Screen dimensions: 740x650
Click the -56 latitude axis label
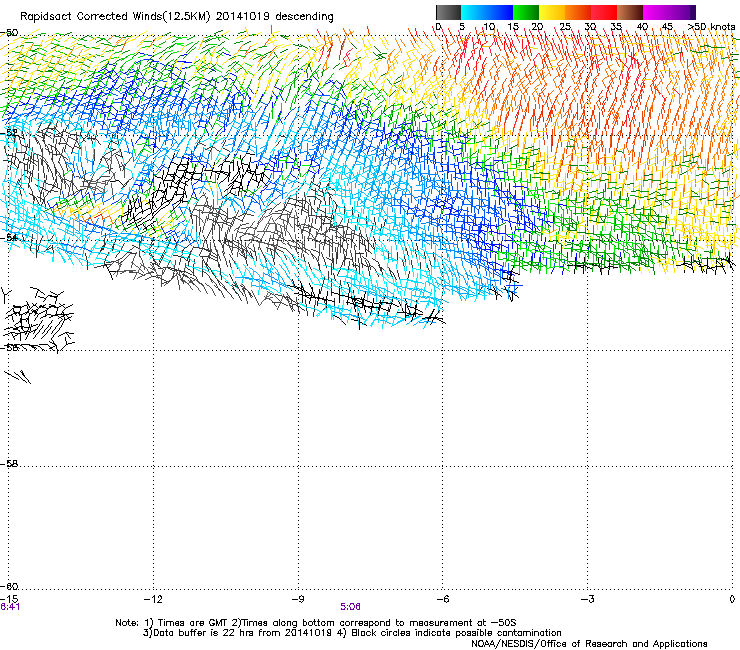point(10,347)
